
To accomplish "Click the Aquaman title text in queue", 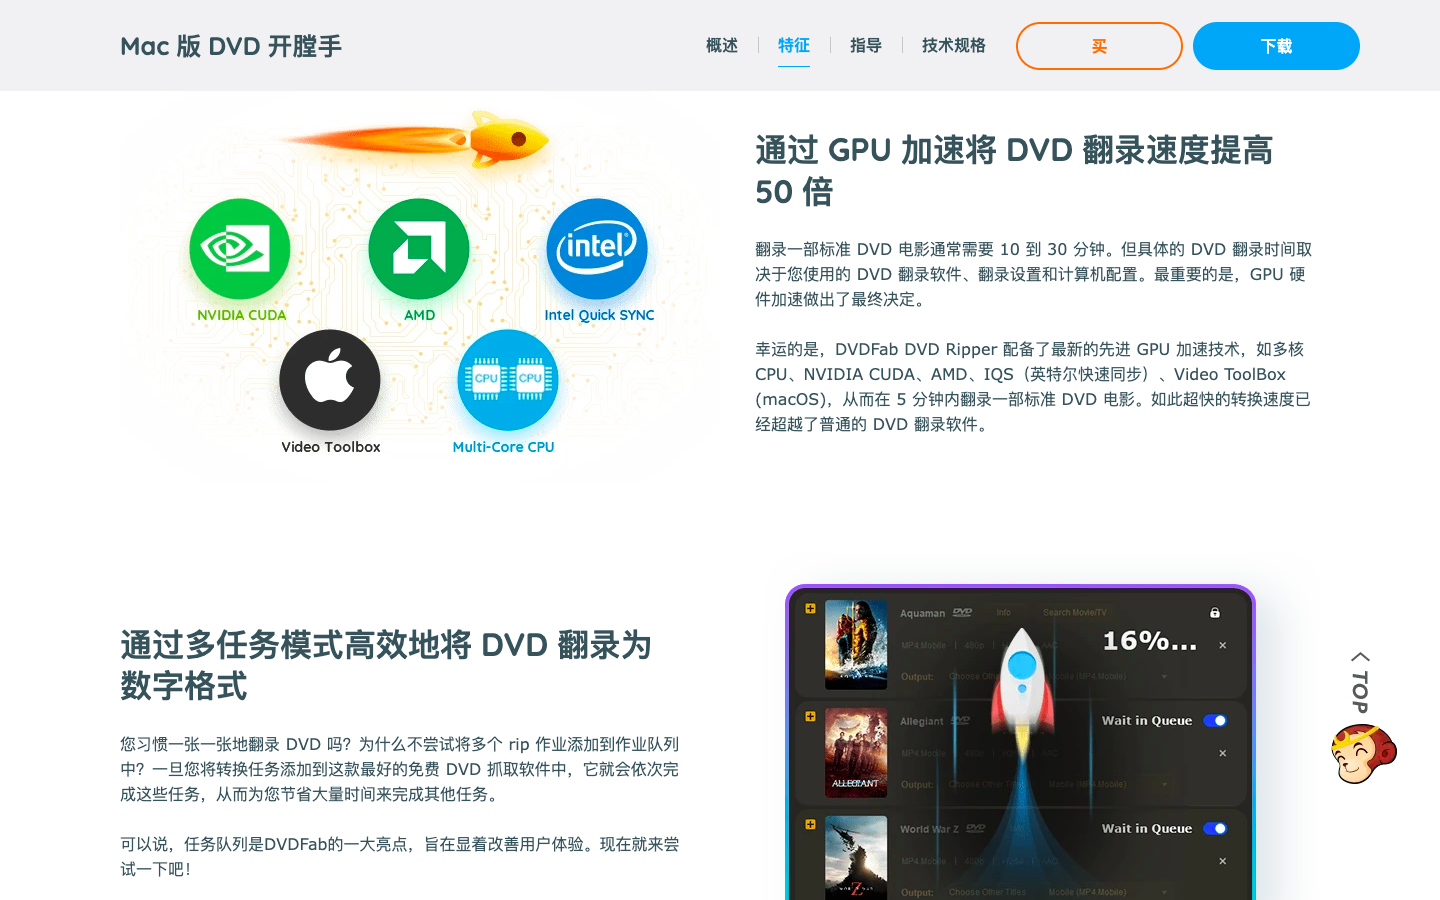I will (x=922, y=614).
